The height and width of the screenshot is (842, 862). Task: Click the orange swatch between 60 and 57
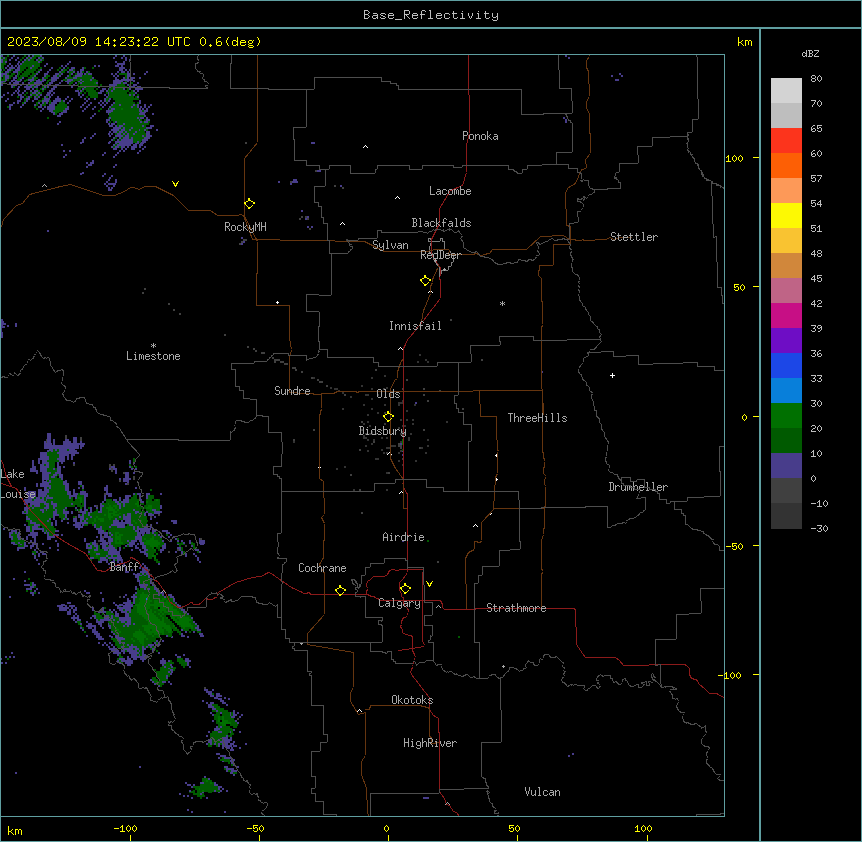pos(786,165)
